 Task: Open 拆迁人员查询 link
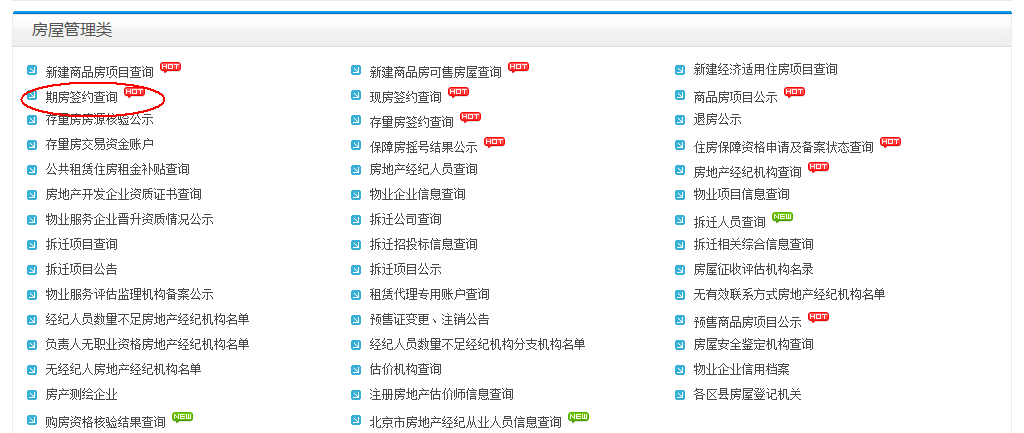(x=729, y=222)
